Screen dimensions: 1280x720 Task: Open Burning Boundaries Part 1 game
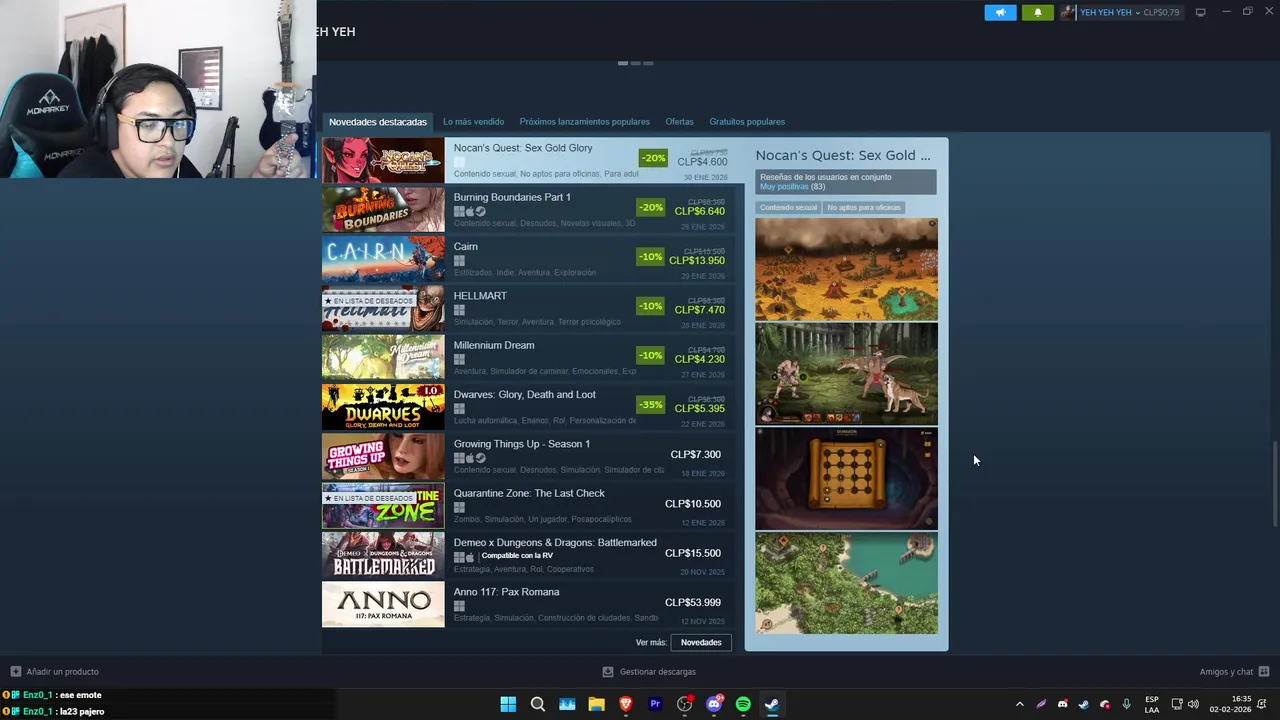pos(528,209)
